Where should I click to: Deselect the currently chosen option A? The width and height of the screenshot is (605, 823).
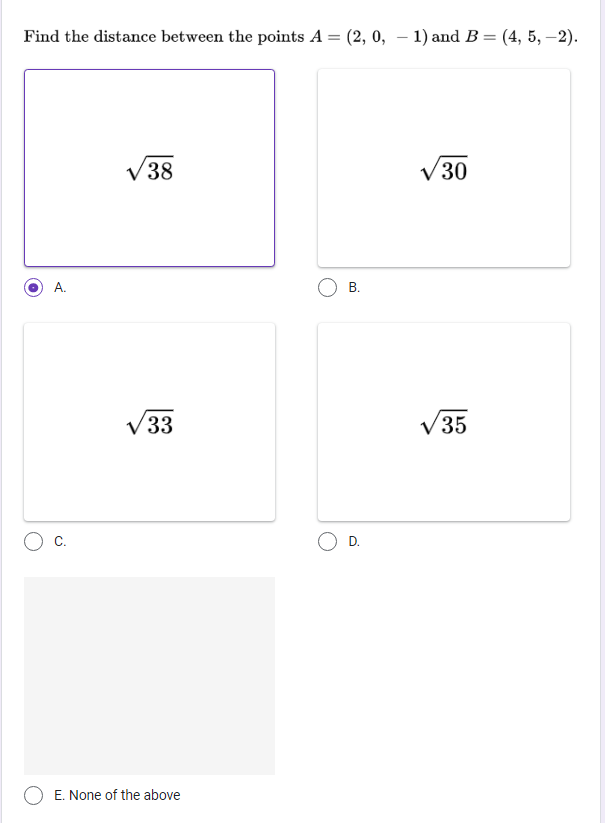[x=33, y=288]
